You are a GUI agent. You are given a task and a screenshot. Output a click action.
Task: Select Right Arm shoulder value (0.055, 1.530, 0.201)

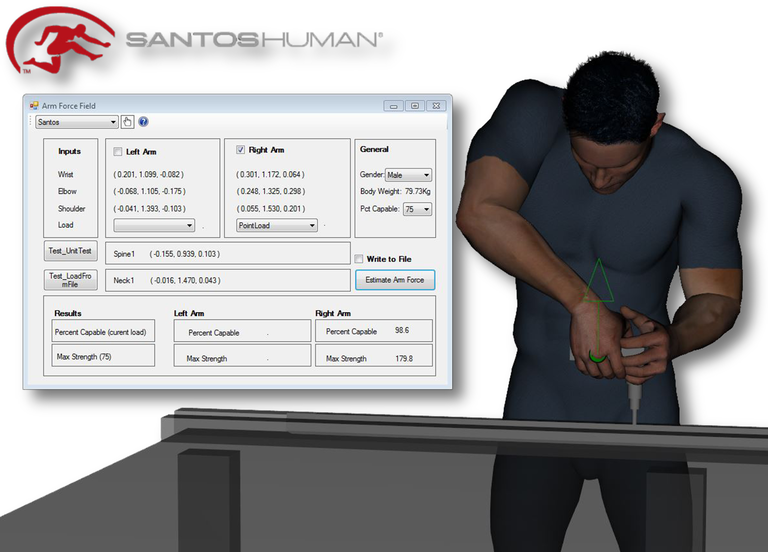tap(270, 209)
